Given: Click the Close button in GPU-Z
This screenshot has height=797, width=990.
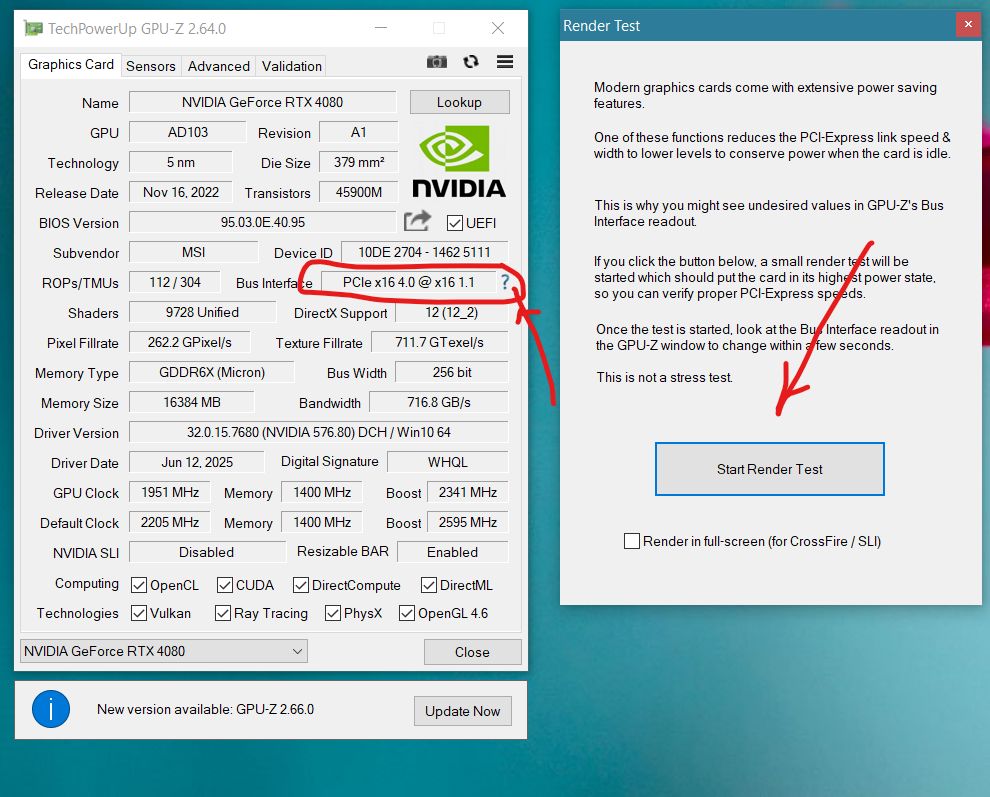Looking at the screenshot, I should 472,652.
